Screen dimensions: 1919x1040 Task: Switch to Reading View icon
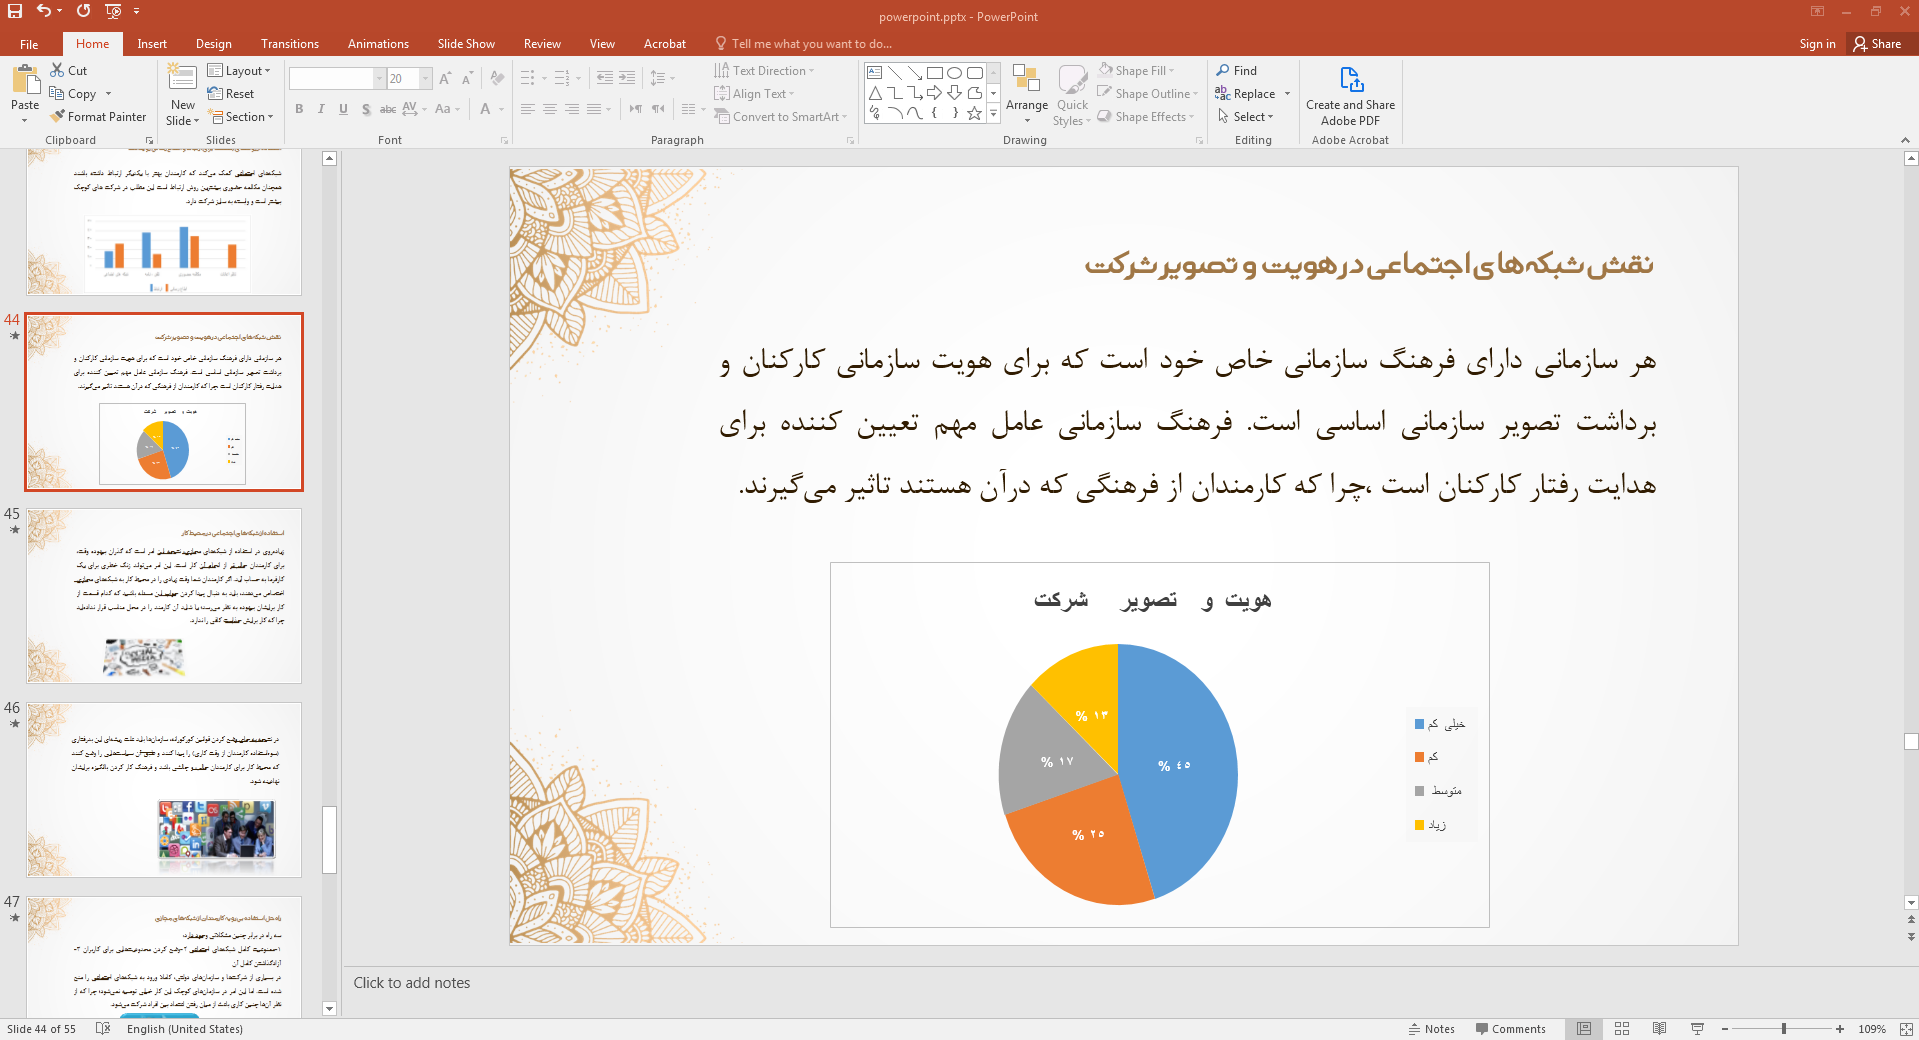tap(1660, 1029)
